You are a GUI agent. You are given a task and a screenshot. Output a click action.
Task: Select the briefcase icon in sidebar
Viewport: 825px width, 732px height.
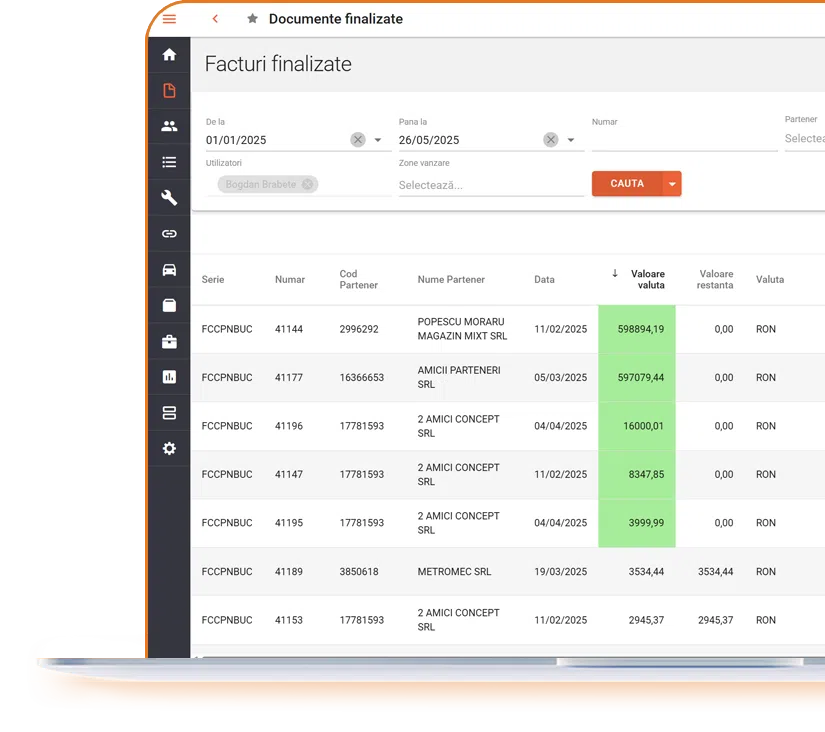168,340
